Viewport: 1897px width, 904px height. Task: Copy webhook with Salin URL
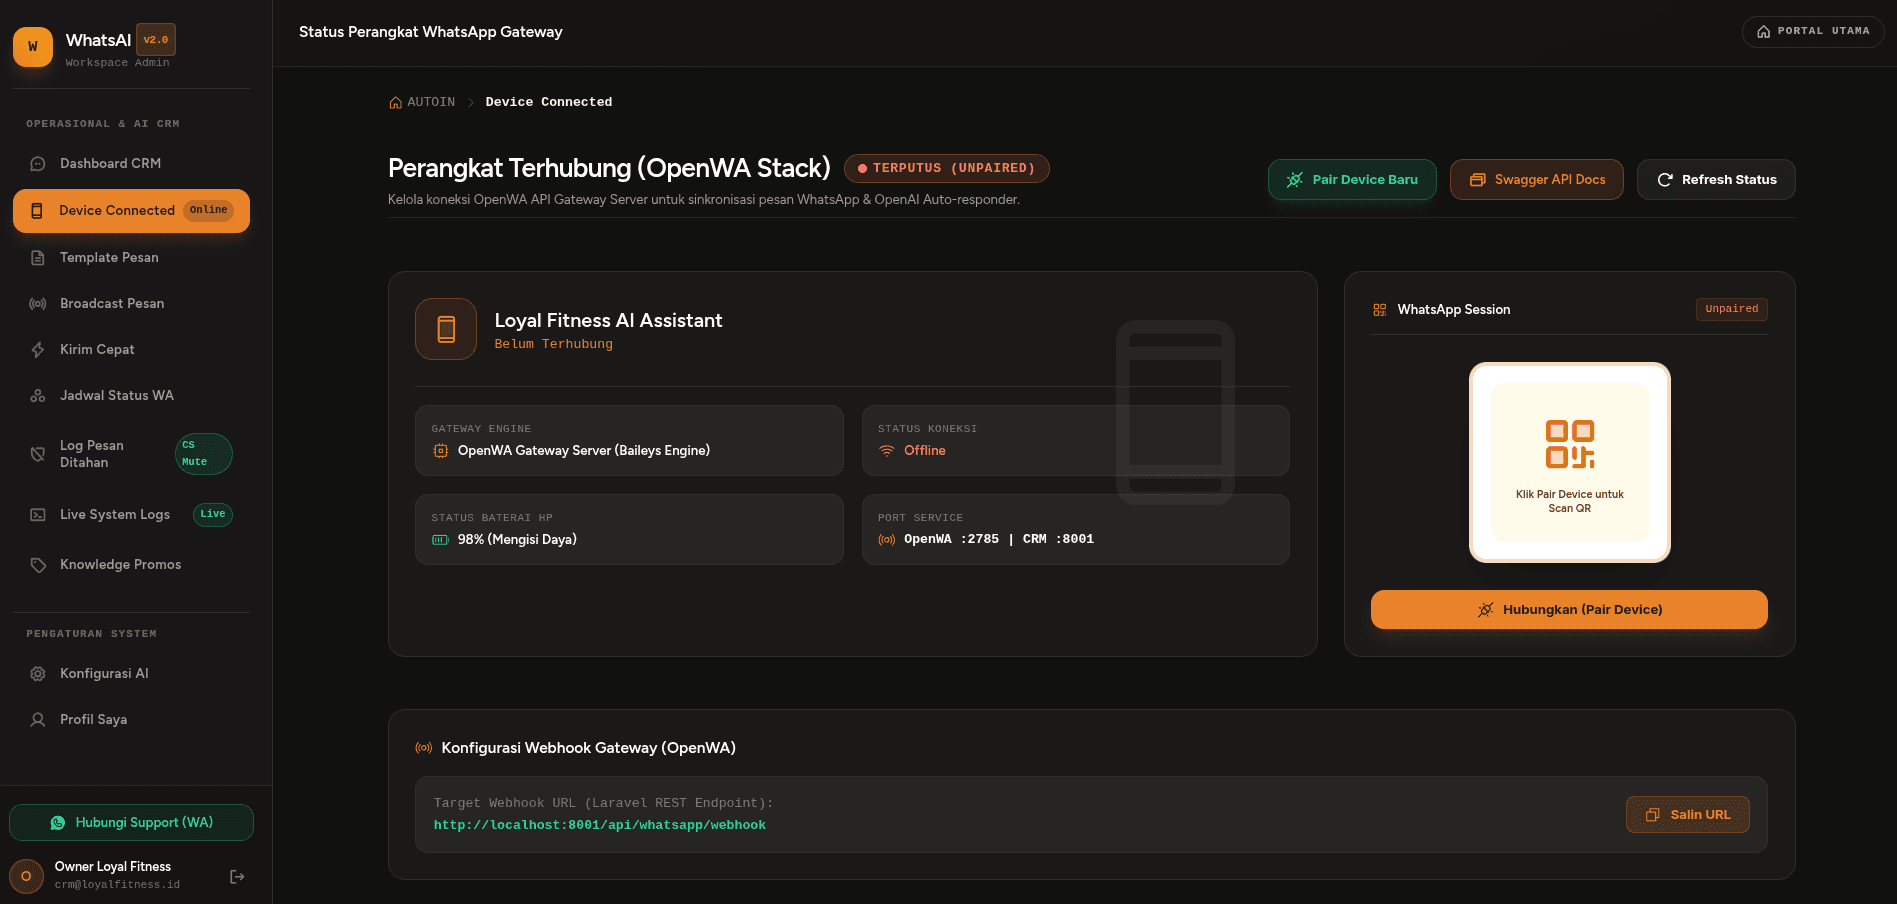(1688, 815)
